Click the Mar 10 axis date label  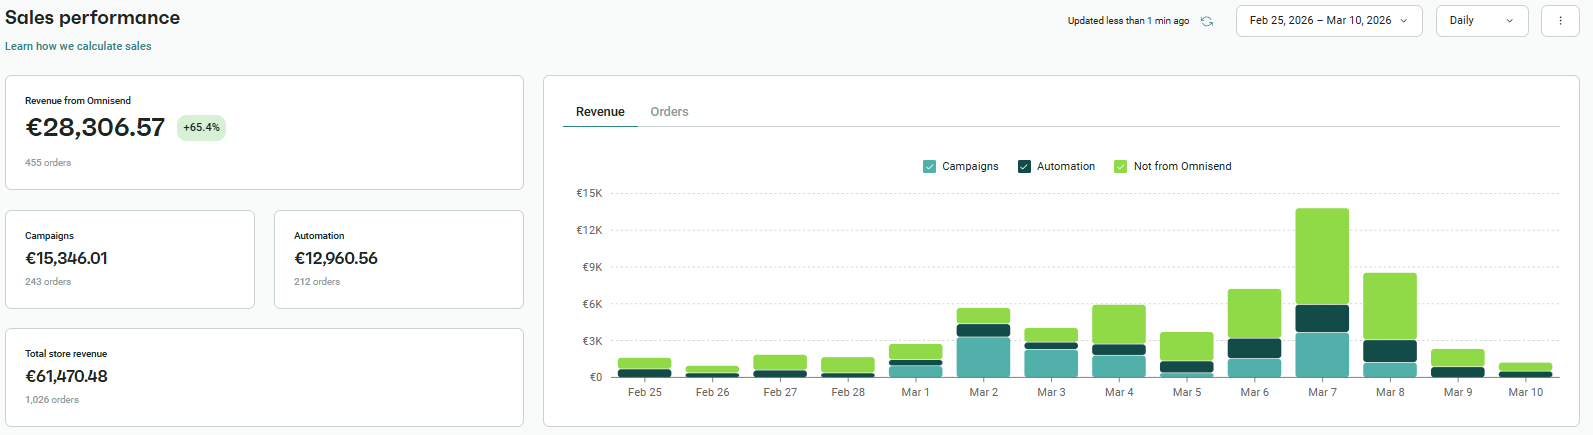pyautogui.click(x=1526, y=392)
